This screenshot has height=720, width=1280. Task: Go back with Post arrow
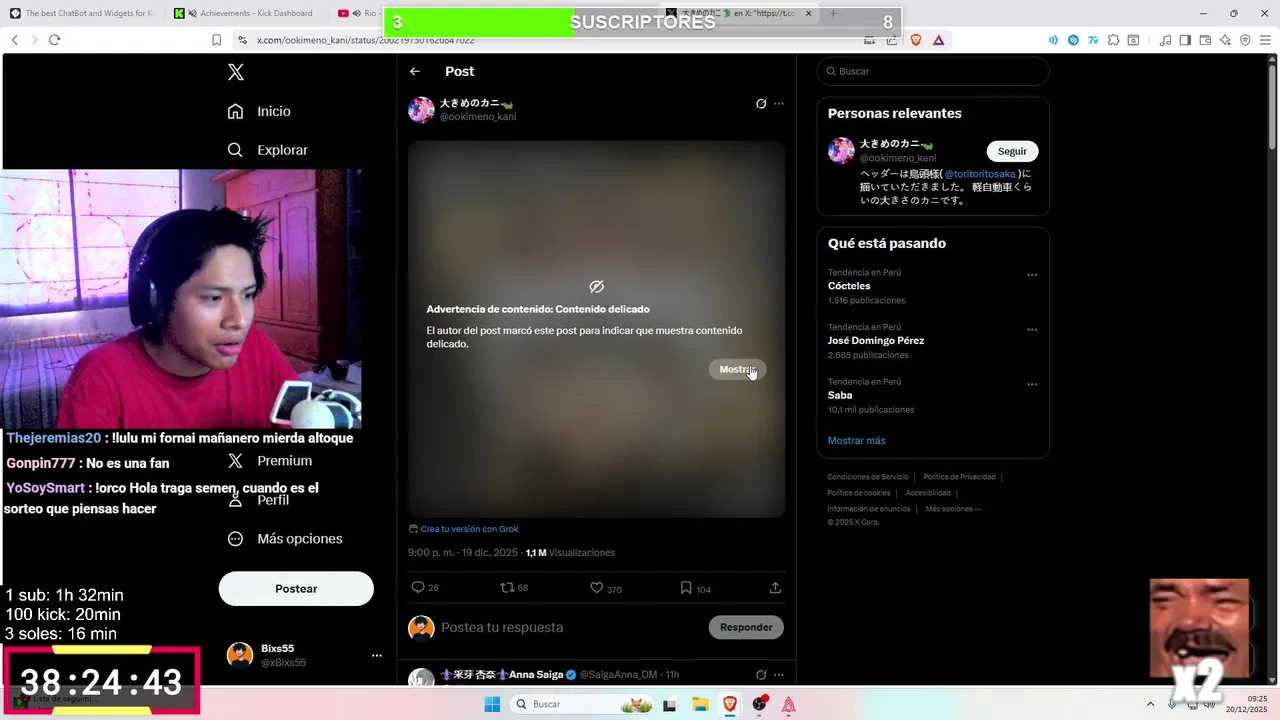click(415, 71)
